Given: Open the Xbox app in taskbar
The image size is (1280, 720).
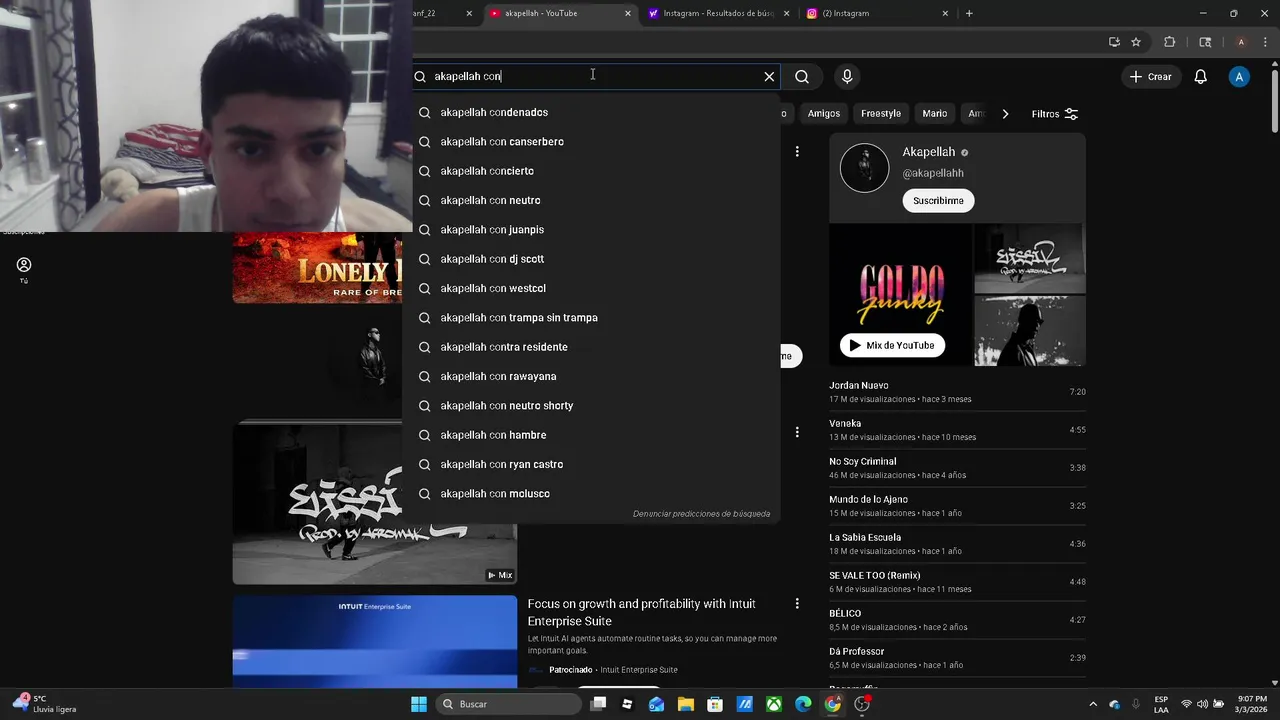Looking at the screenshot, I should [774, 704].
